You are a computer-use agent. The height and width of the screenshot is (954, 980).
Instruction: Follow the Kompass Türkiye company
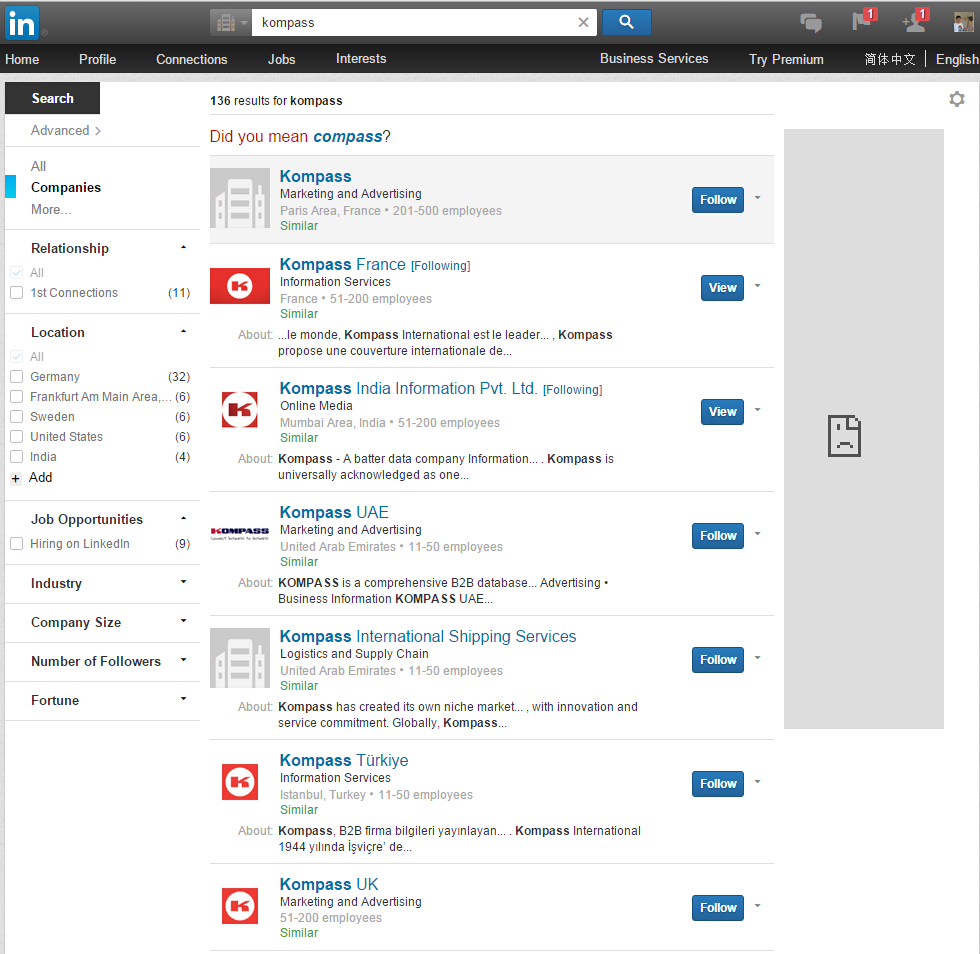[x=717, y=783]
